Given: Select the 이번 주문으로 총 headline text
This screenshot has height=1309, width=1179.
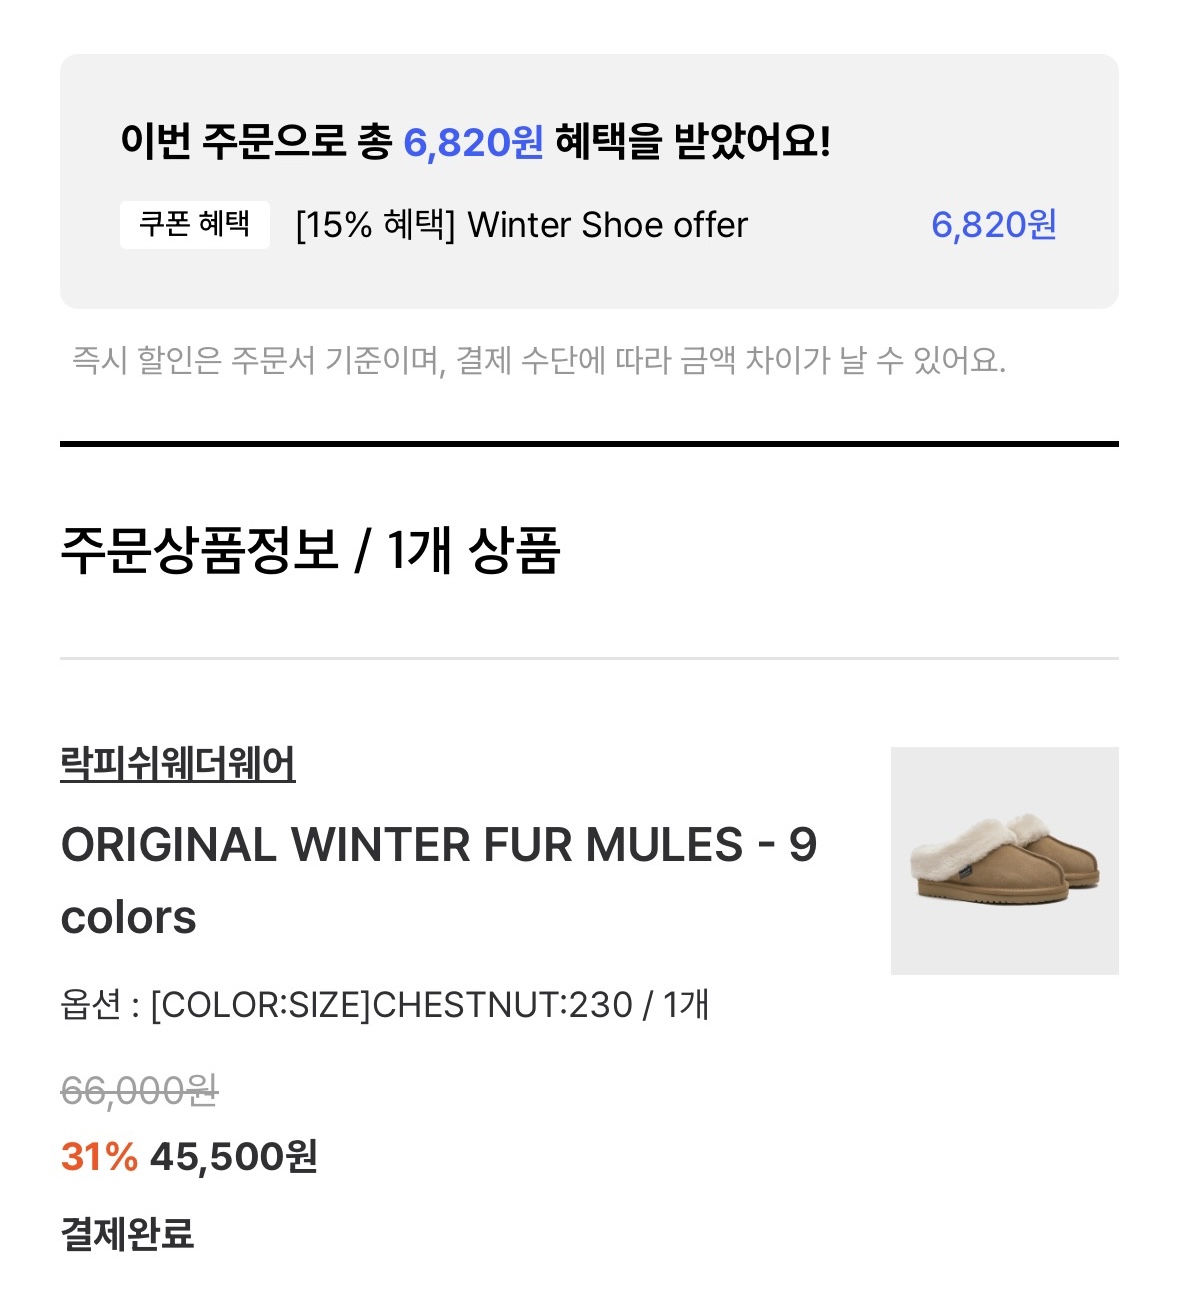Looking at the screenshot, I should point(256,141).
